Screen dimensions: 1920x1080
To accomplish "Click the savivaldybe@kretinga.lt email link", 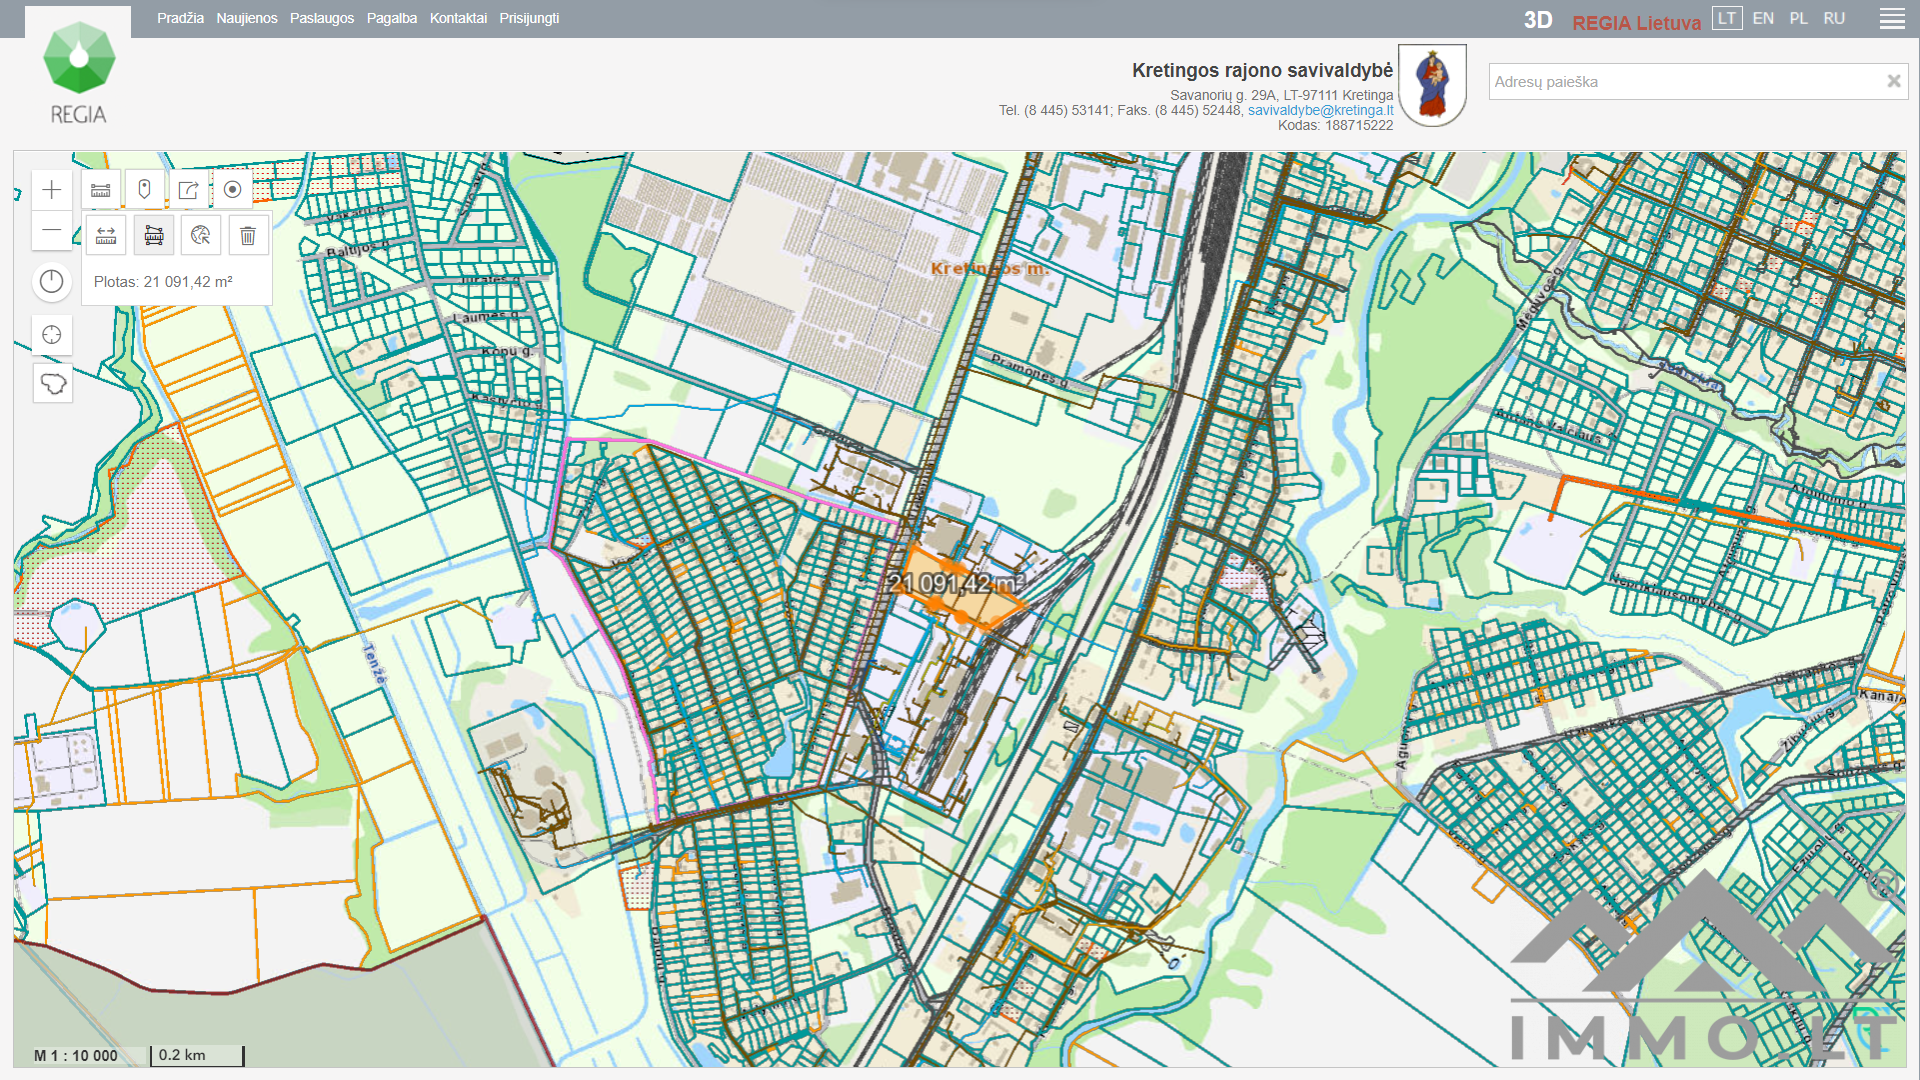I will [x=1320, y=110].
